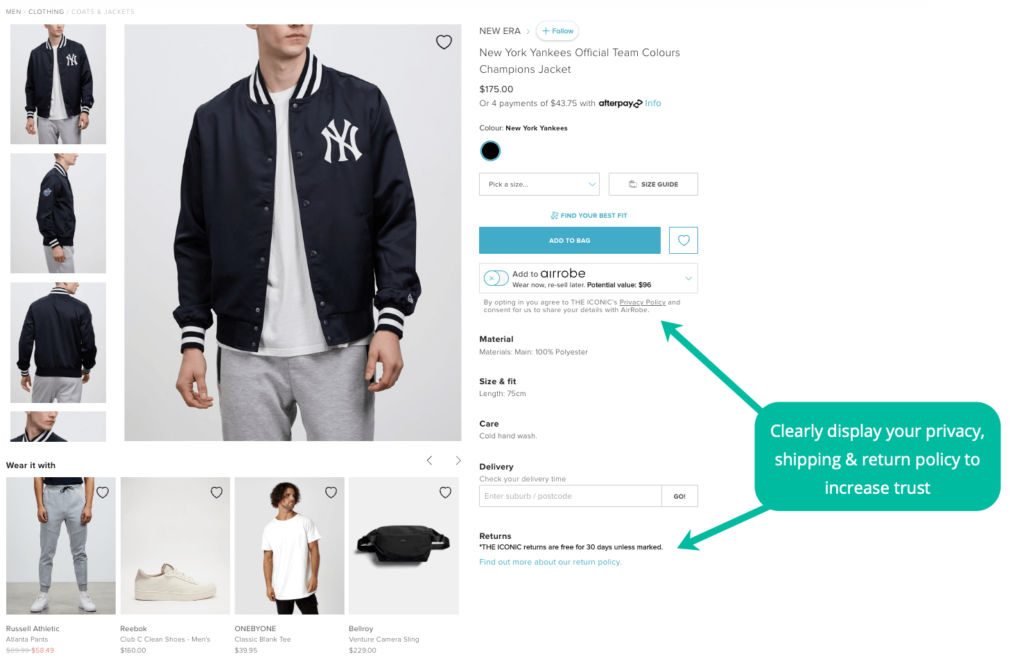Viewport: 1024px width, 670px height.
Task: Favorite the Bellroy Venture Camera Sling
Action: tap(445, 492)
